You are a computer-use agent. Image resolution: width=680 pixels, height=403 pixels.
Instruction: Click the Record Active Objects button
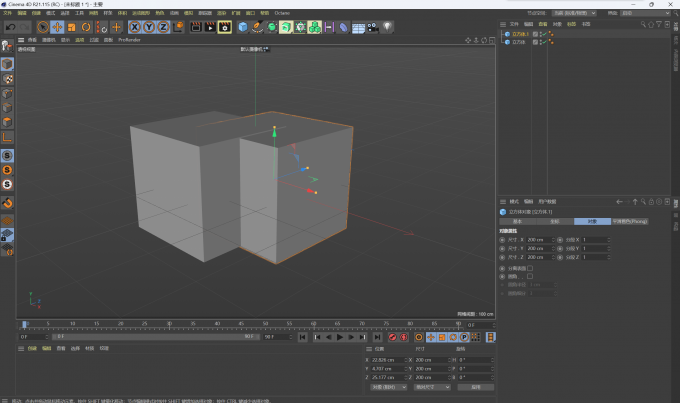pos(392,337)
